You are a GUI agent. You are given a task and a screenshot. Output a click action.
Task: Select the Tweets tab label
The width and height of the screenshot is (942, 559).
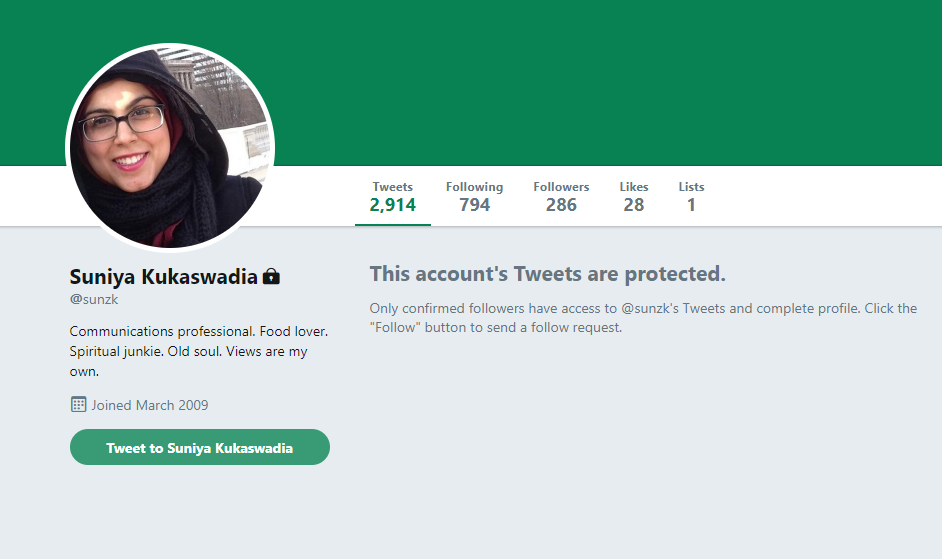(x=392, y=187)
